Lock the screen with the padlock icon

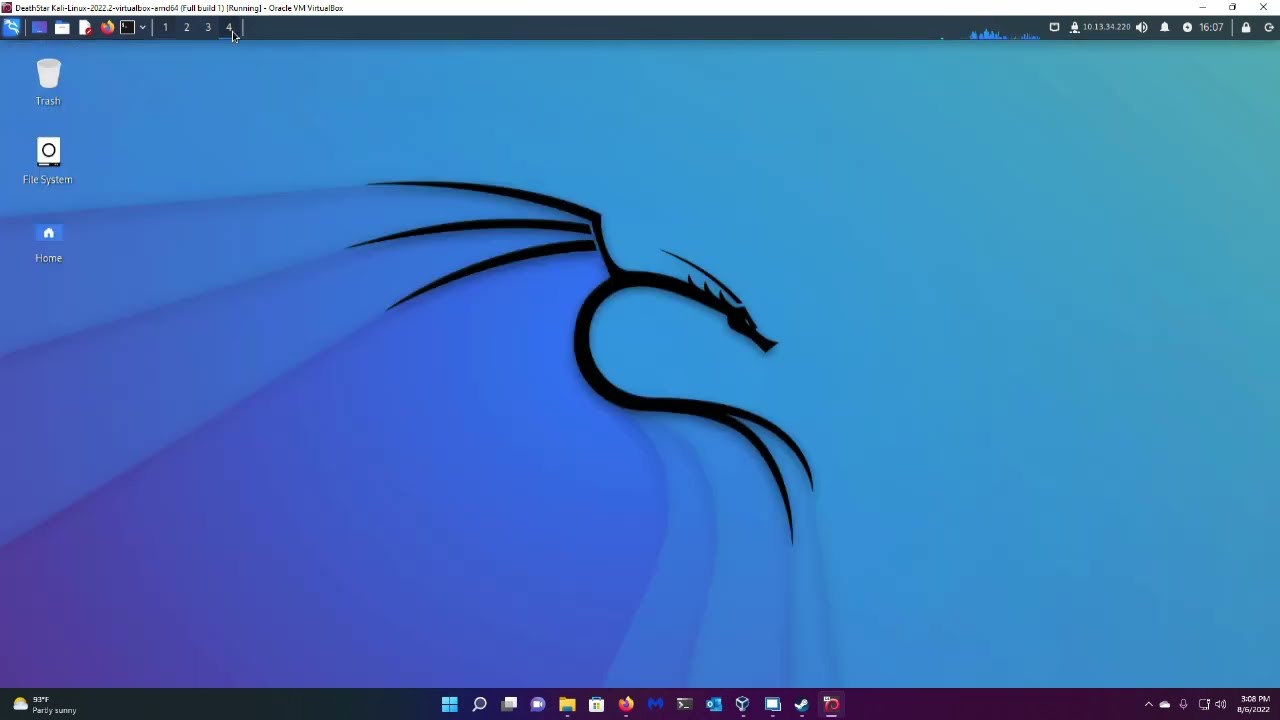pyautogui.click(x=1246, y=28)
